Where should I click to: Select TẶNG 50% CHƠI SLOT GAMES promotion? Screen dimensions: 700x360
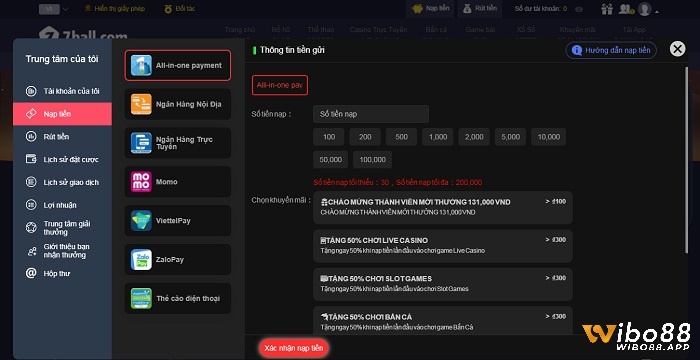pyautogui.click(x=443, y=284)
